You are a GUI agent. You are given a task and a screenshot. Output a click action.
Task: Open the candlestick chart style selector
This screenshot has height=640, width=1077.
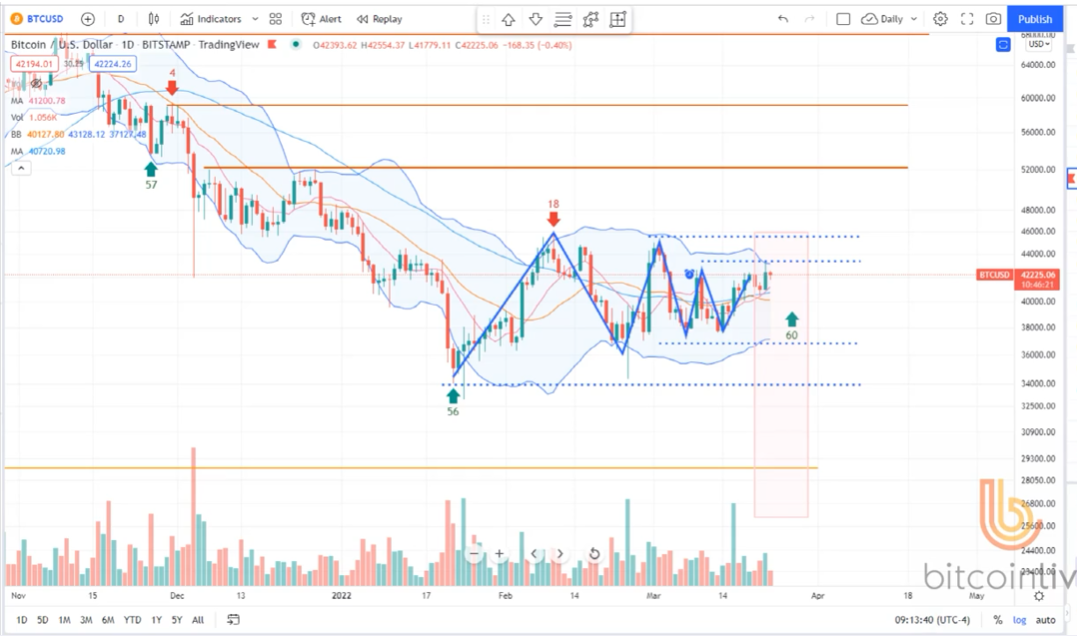(x=153, y=19)
